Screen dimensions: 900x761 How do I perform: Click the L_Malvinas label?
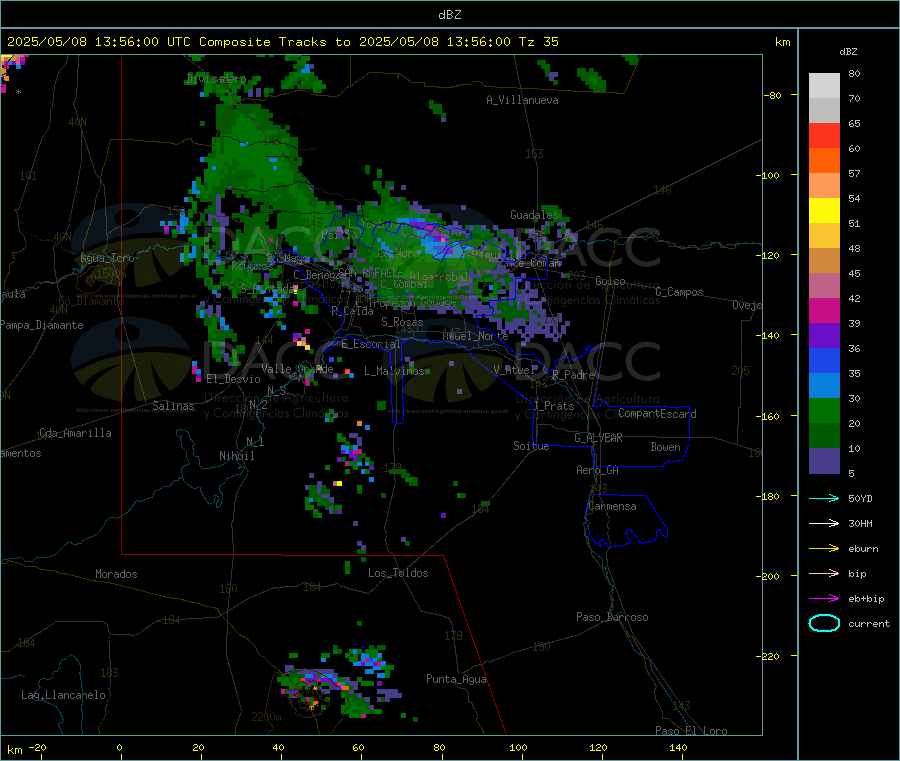pos(394,371)
